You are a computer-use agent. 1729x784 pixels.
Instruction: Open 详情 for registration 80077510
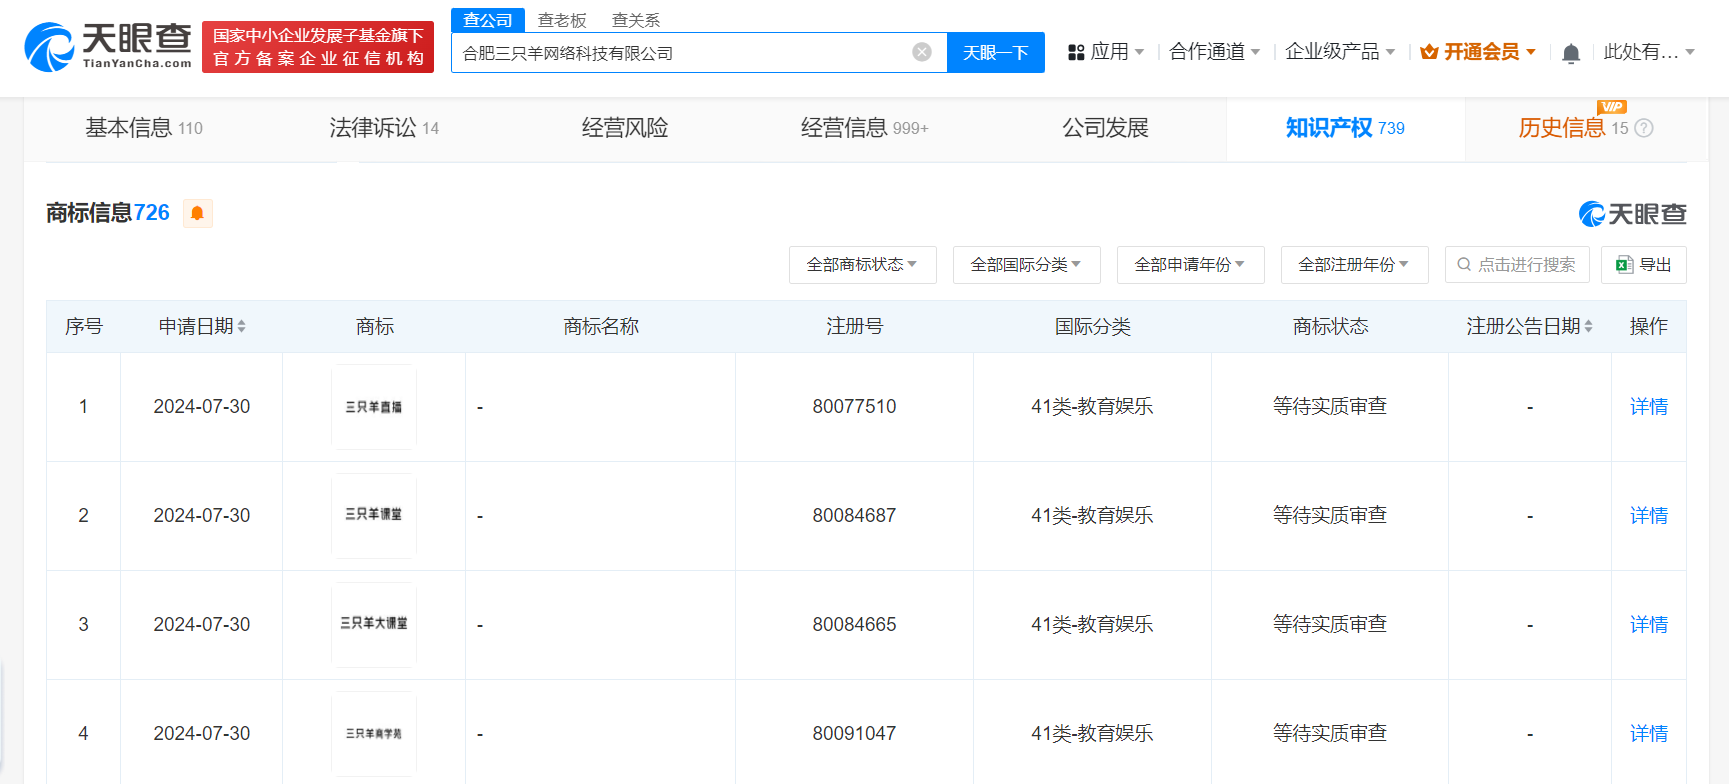tap(1649, 407)
